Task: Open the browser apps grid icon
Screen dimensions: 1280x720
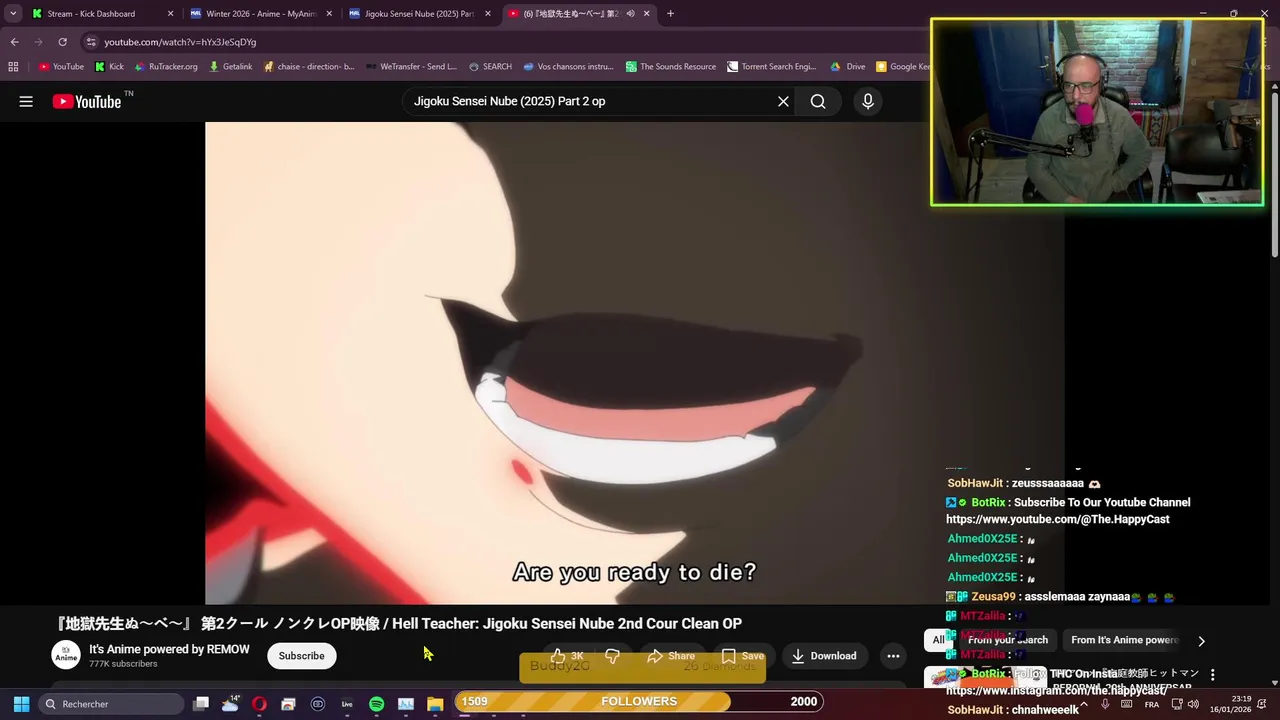Action: pos(13,66)
